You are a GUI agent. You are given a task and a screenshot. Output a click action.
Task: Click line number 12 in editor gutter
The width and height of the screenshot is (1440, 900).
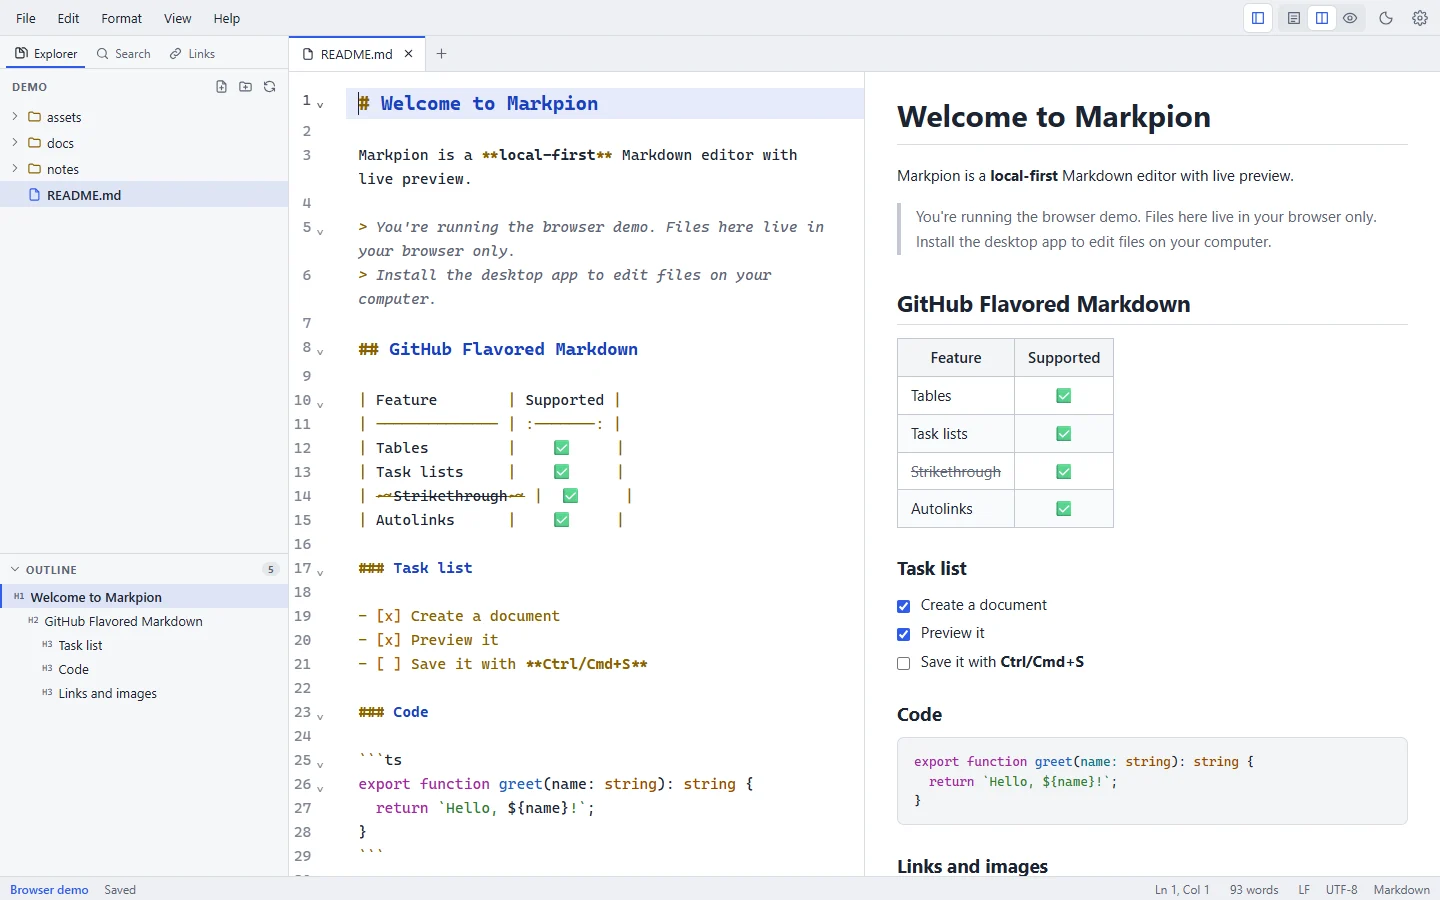[x=303, y=448]
